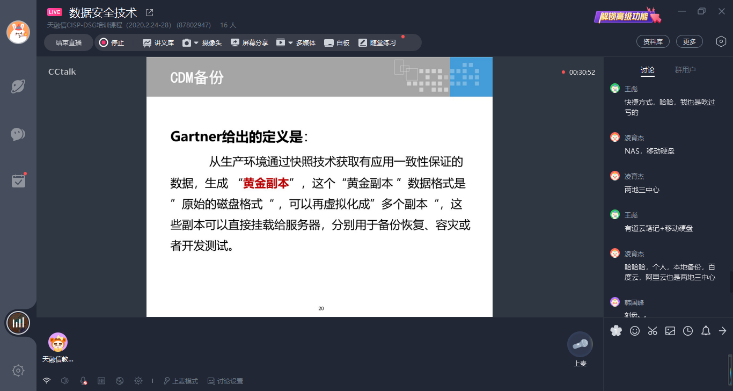Switch to the 讨论 discussion tab
Image resolution: width=733 pixels, height=391 pixels.
coord(647,70)
